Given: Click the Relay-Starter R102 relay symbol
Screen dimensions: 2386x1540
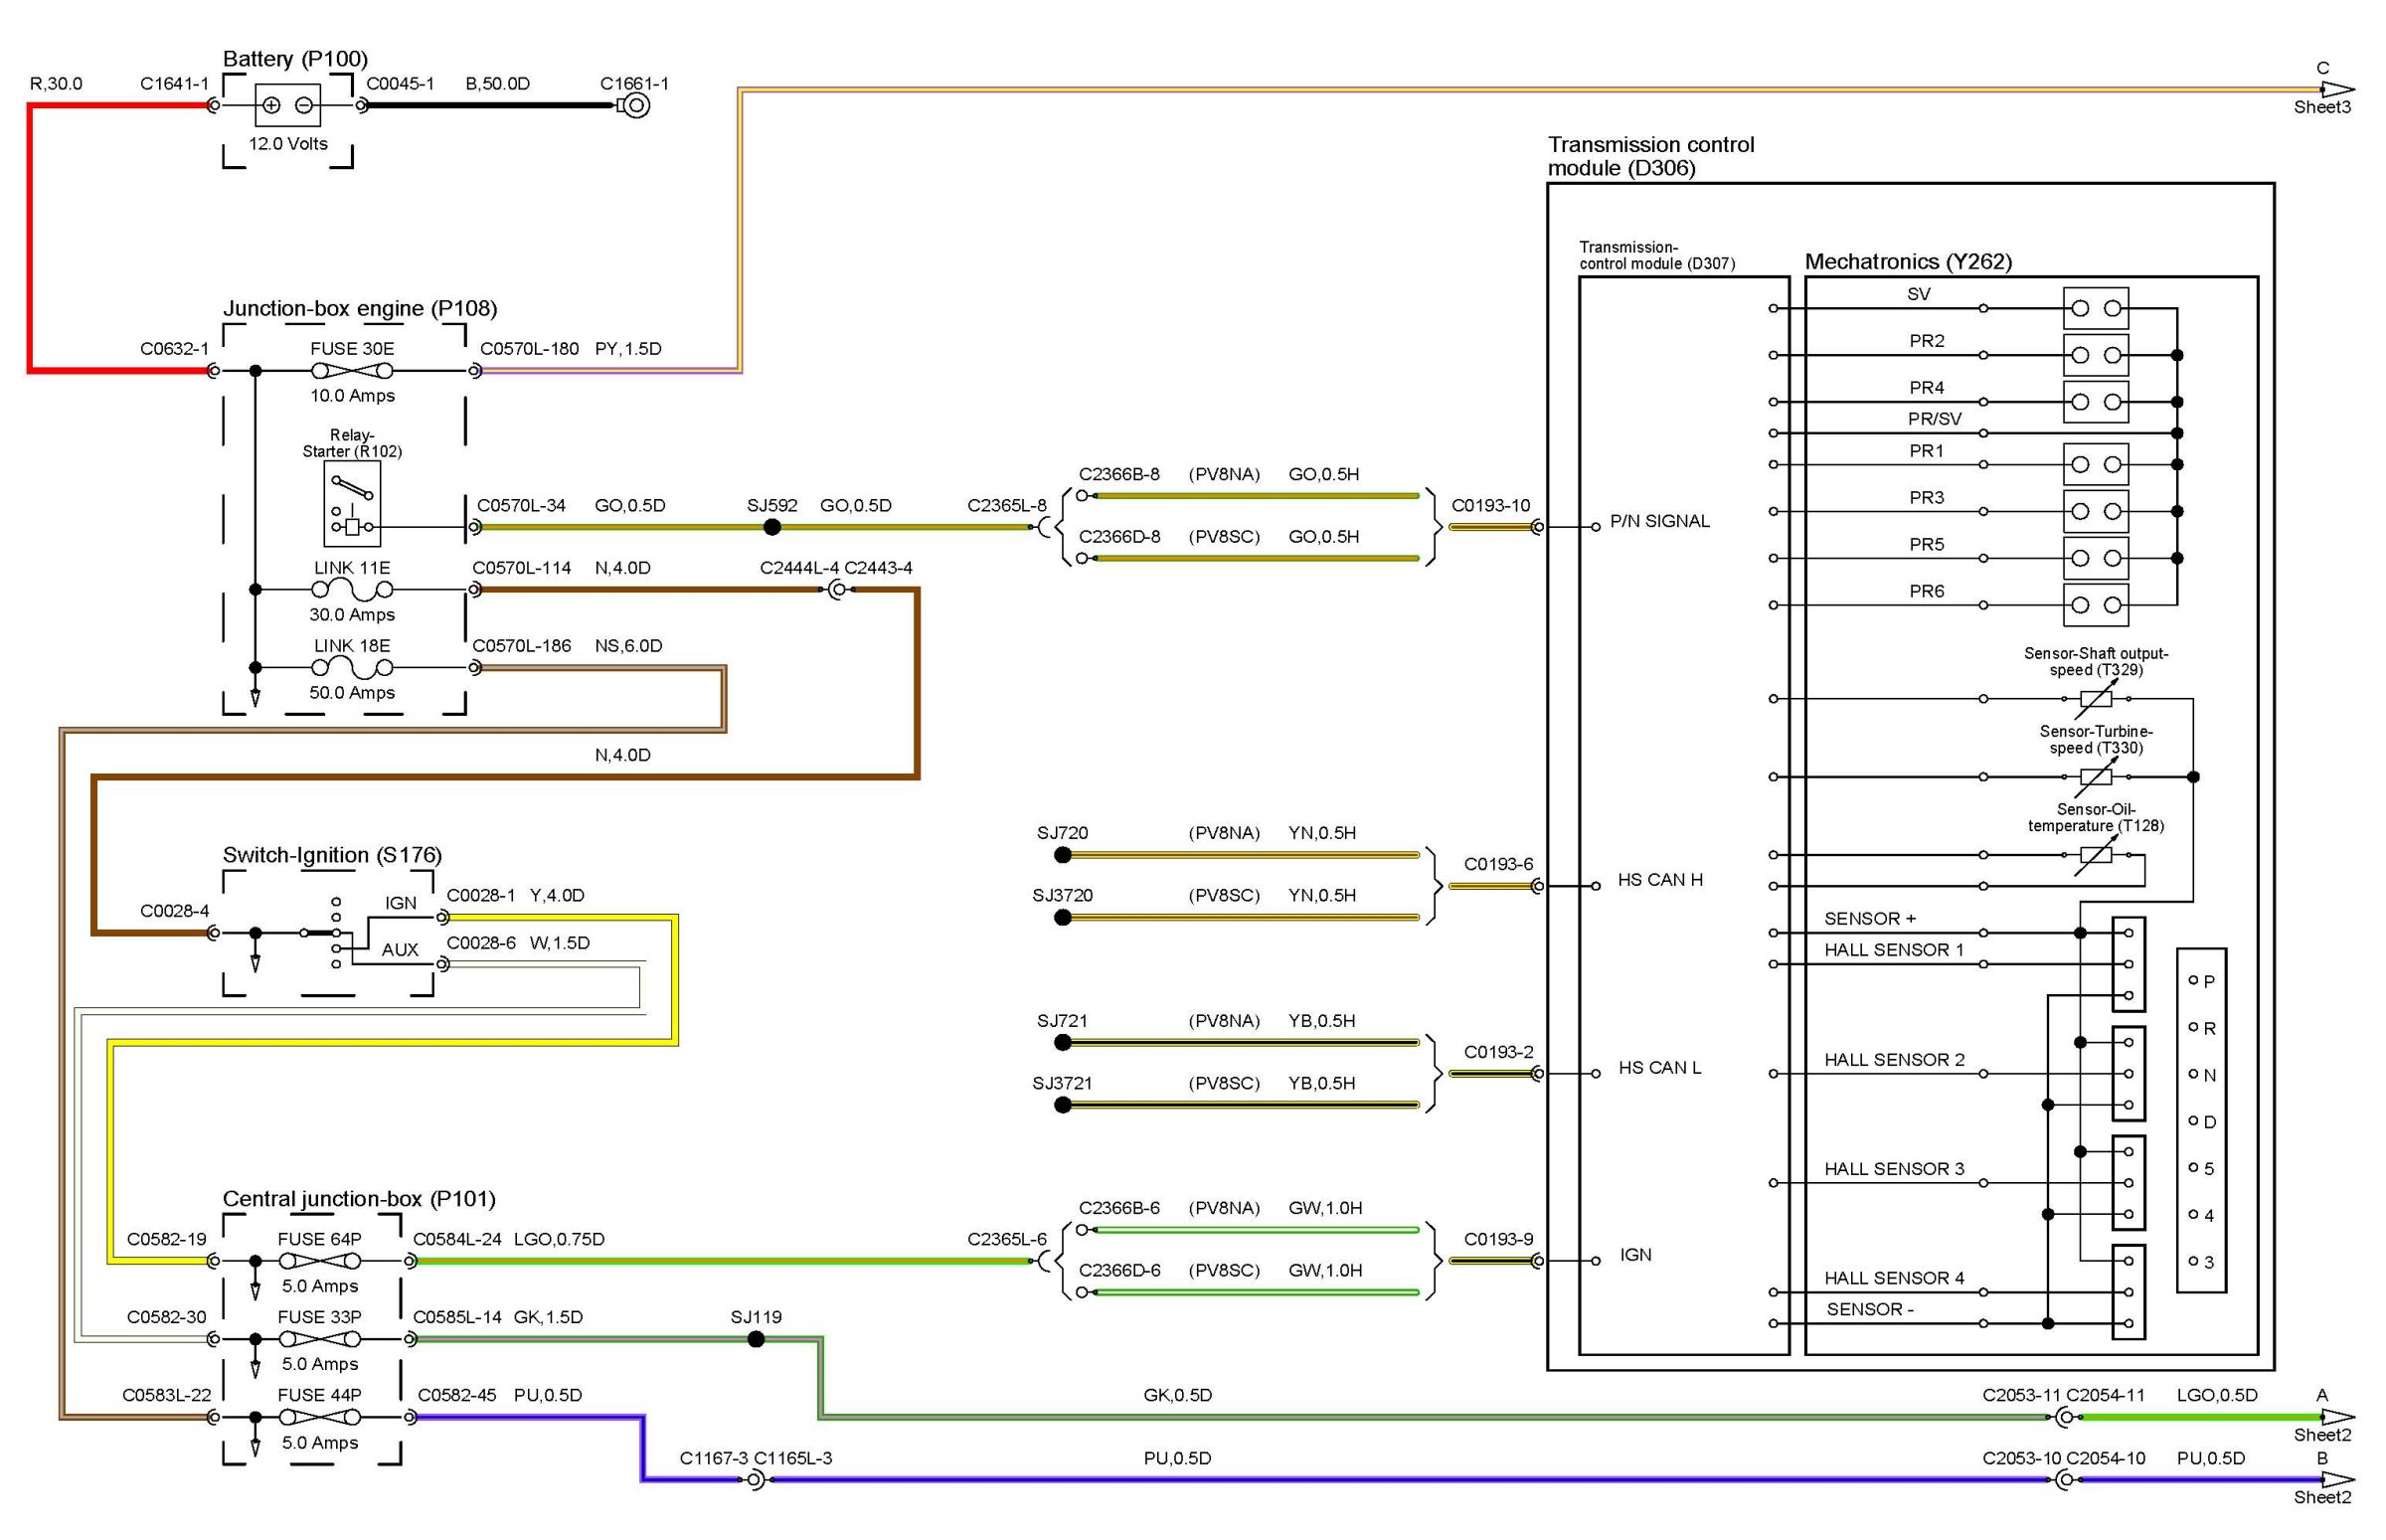Looking at the screenshot, I should [352, 504].
